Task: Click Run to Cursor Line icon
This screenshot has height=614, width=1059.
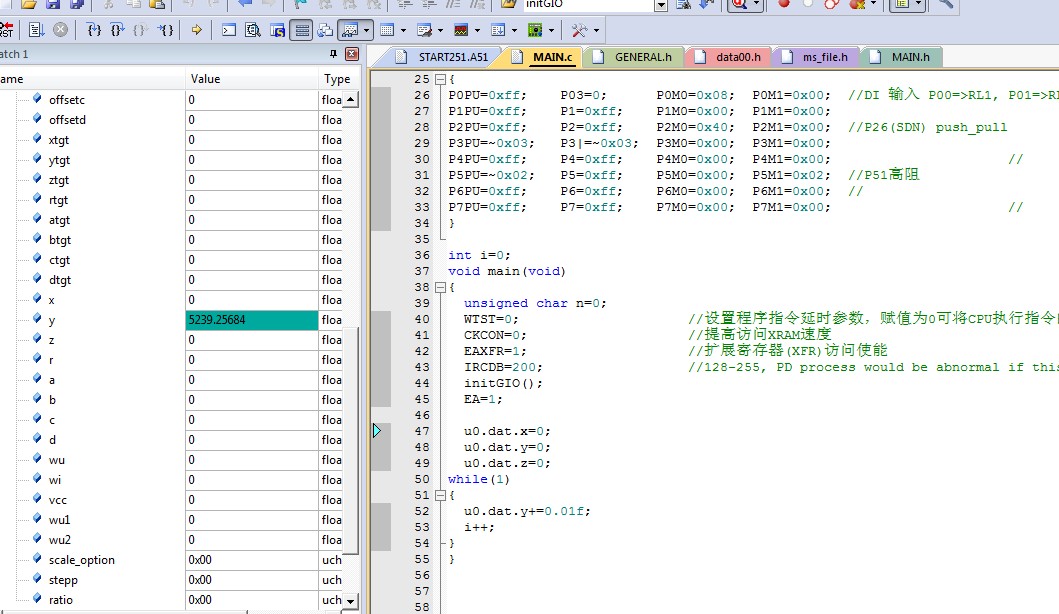Action: [x=165, y=30]
